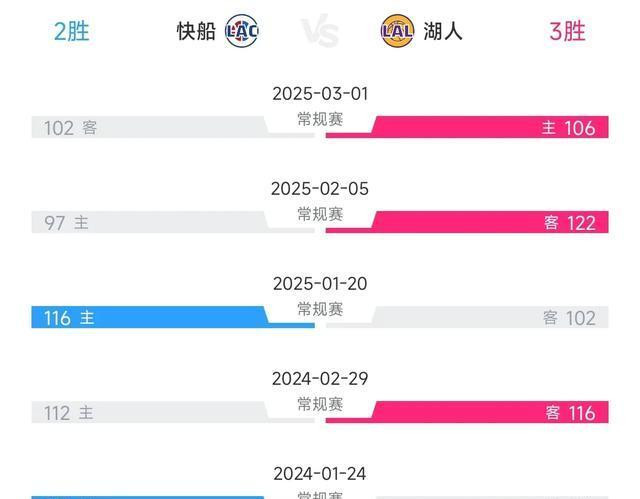640x499 pixels.
Task: Tap the pink 3胜 win count
Action: pos(567,31)
